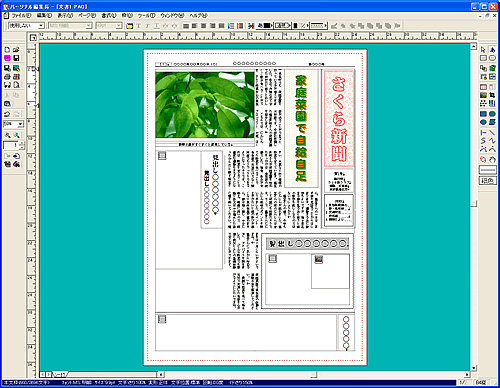Select the diagonal line drawing tool
500x388 pixels.
pyautogui.click(x=492, y=133)
